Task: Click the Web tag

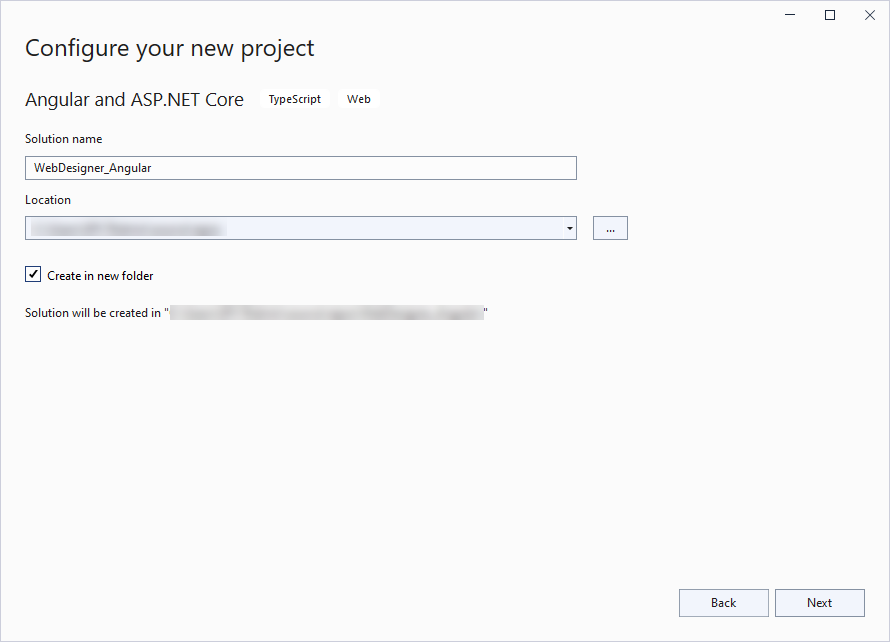Action: tap(359, 99)
